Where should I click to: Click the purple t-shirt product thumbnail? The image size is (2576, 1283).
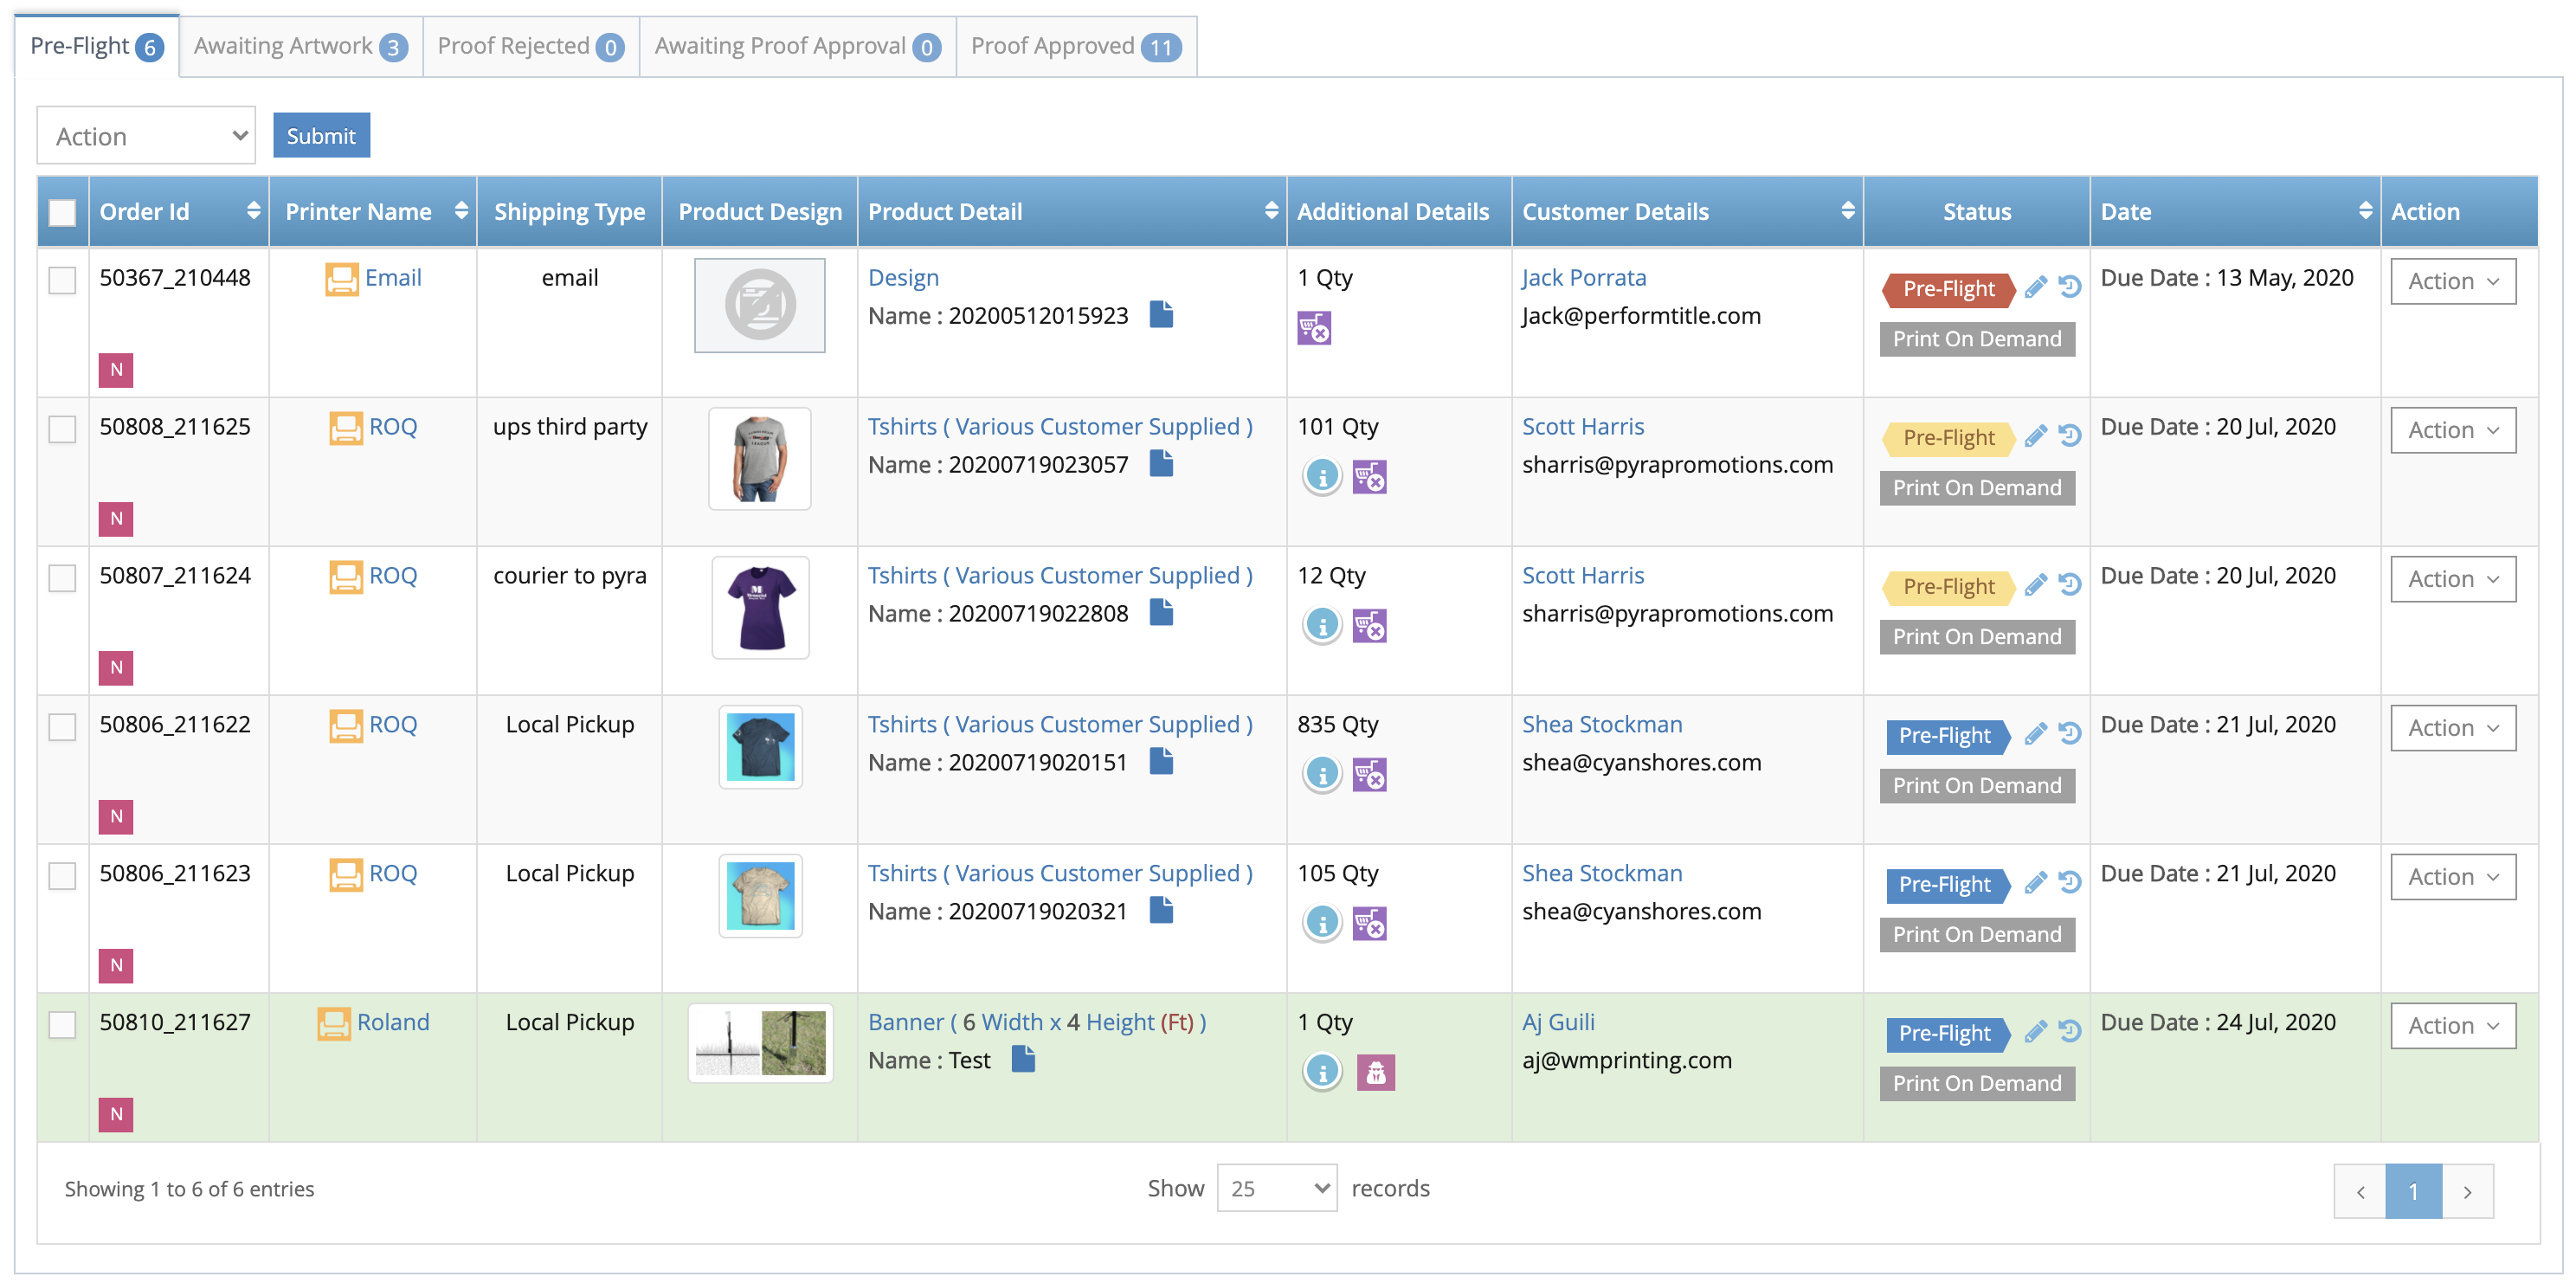point(760,608)
